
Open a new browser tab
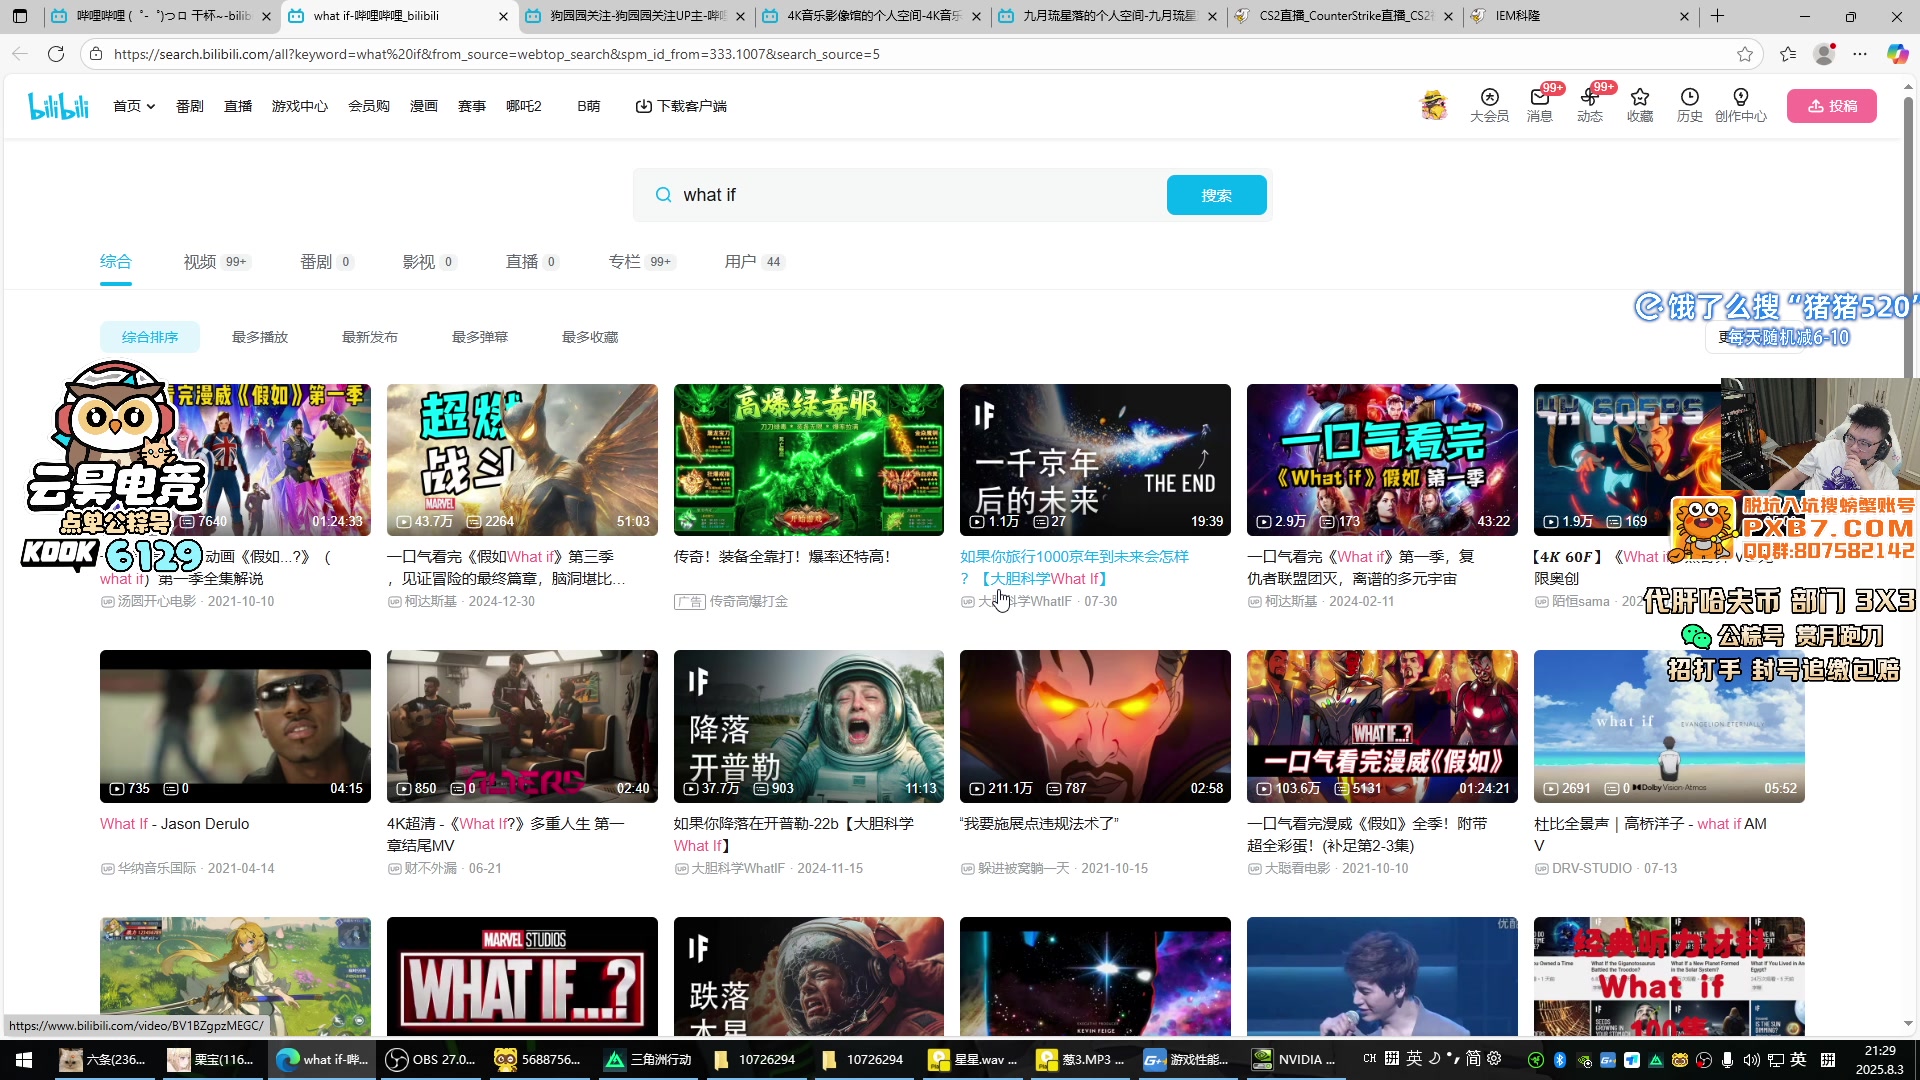coord(1718,16)
